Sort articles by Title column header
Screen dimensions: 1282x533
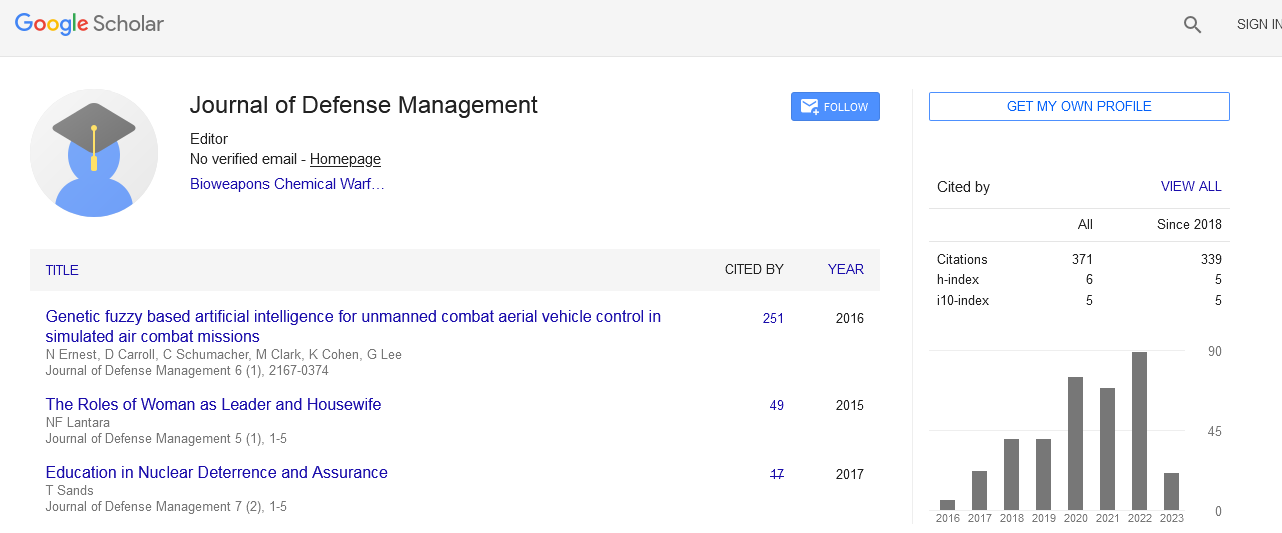coord(62,270)
